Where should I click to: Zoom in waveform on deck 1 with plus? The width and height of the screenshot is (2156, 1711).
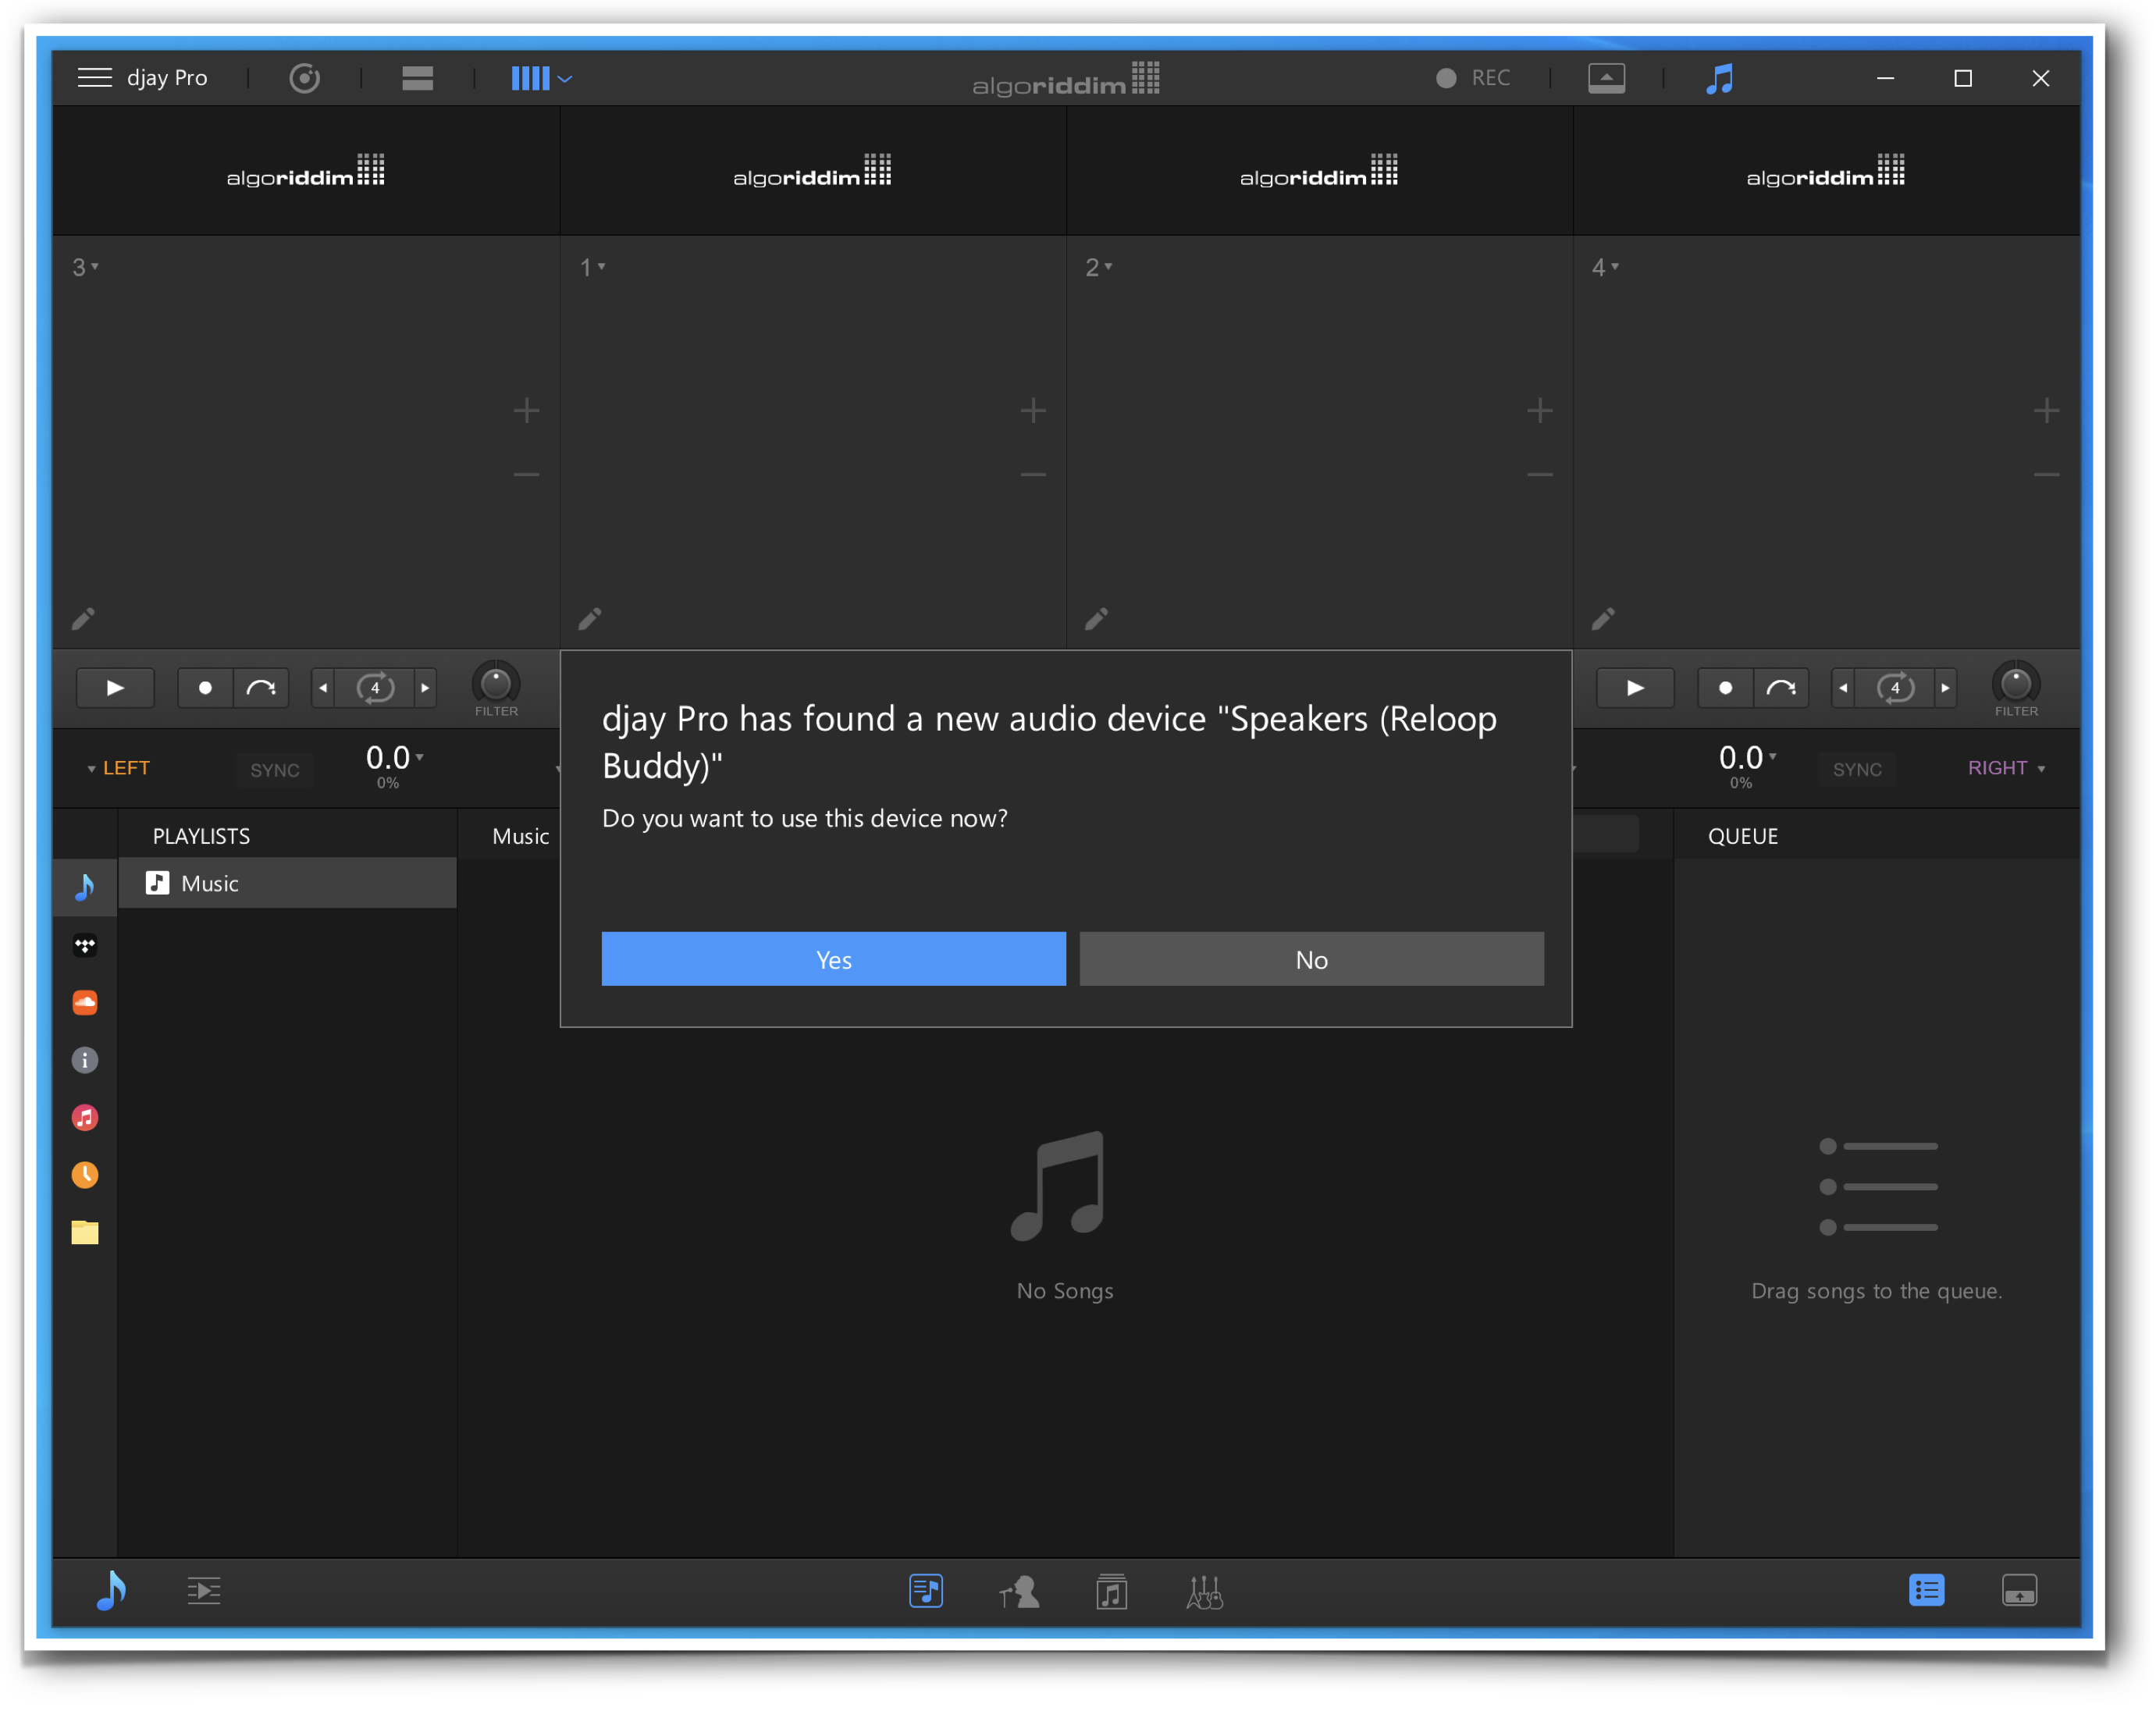pos(1033,410)
